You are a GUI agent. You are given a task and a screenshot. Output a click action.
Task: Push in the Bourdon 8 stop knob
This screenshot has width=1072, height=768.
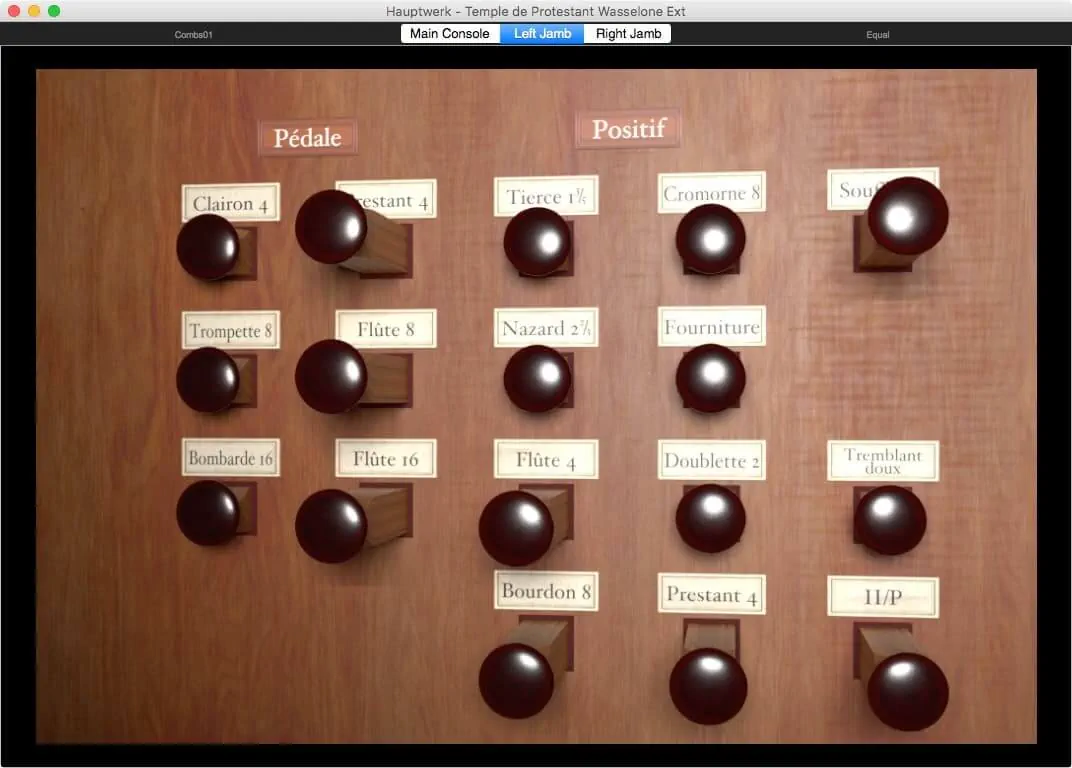coord(516,681)
